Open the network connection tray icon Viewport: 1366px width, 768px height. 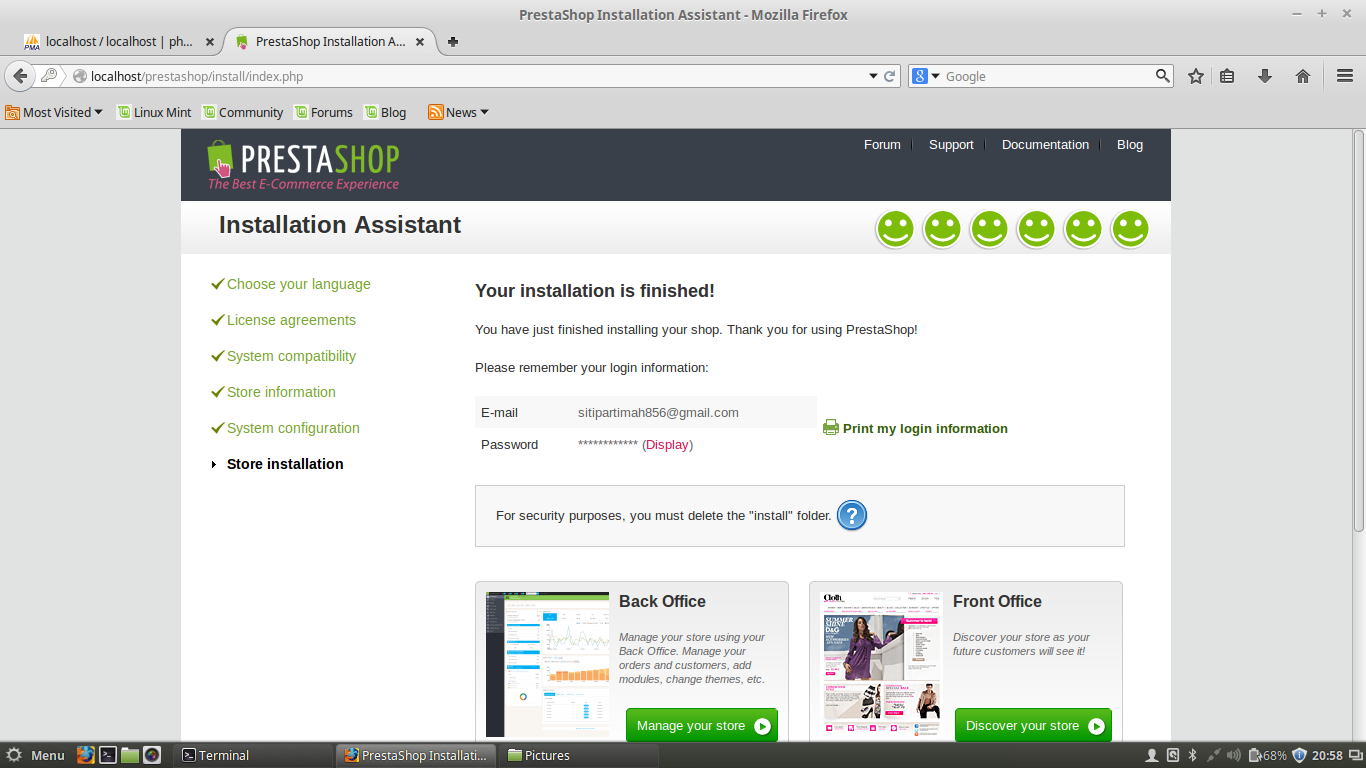click(1213, 755)
